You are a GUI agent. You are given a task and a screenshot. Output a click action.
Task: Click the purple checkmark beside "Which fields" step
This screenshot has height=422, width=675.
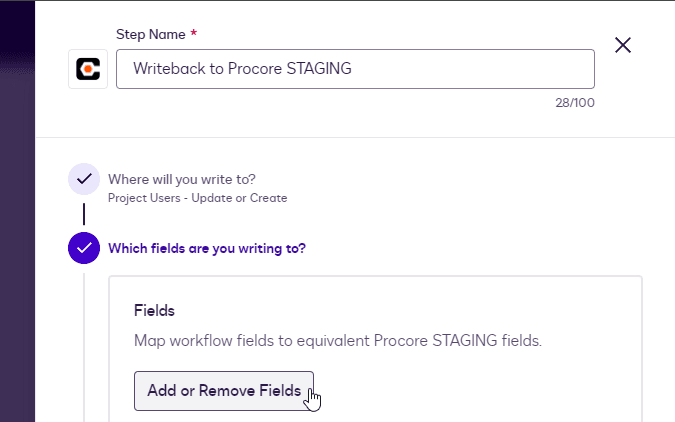click(83, 248)
